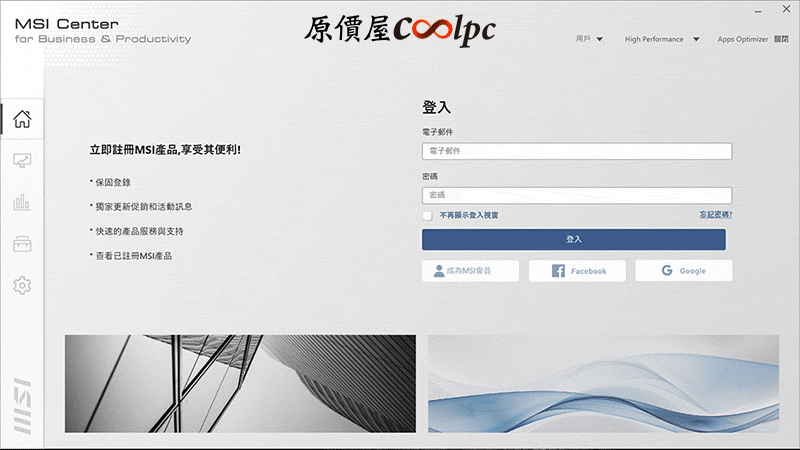This screenshot has height=450, width=800.
Task: Open the 忘記密碼? link
Action: (x=716, y=215)
